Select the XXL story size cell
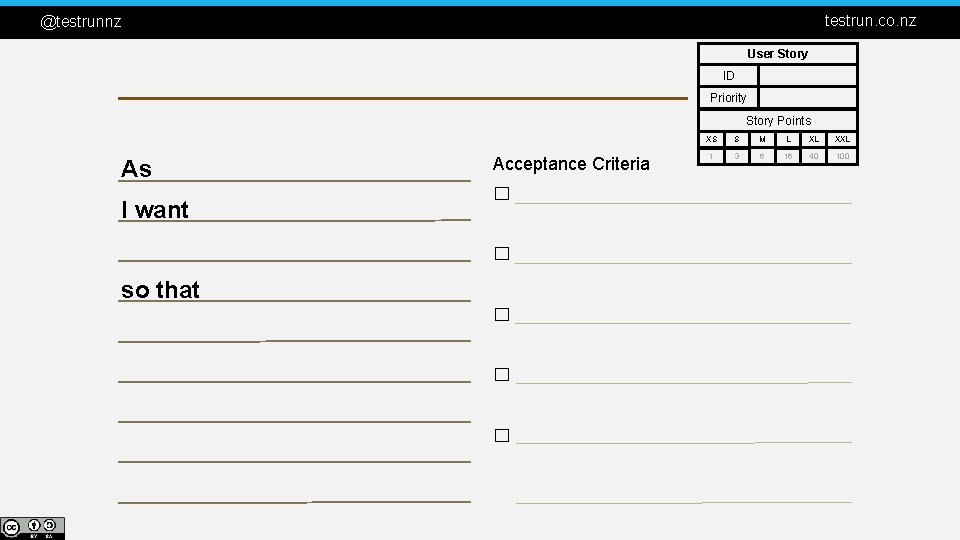 point(842,139)
